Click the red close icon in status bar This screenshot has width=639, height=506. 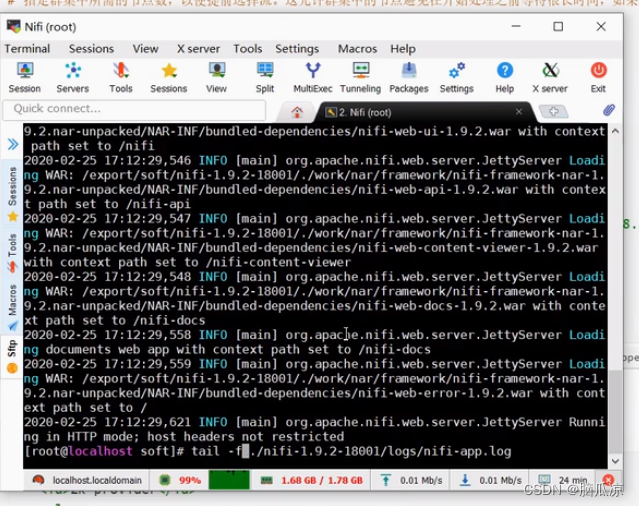point(608,480)
